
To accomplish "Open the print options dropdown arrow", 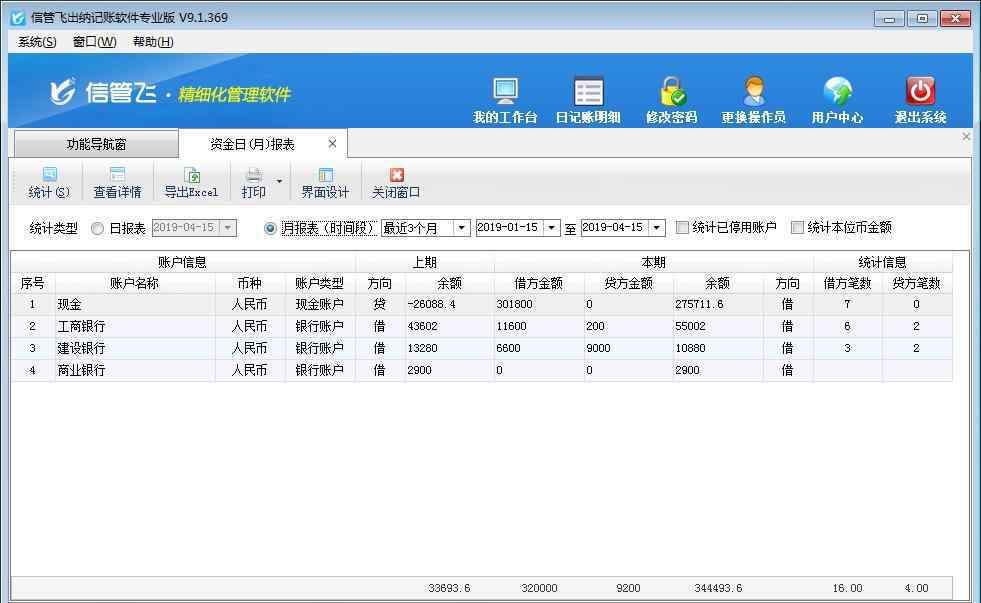I will [279, 181].
